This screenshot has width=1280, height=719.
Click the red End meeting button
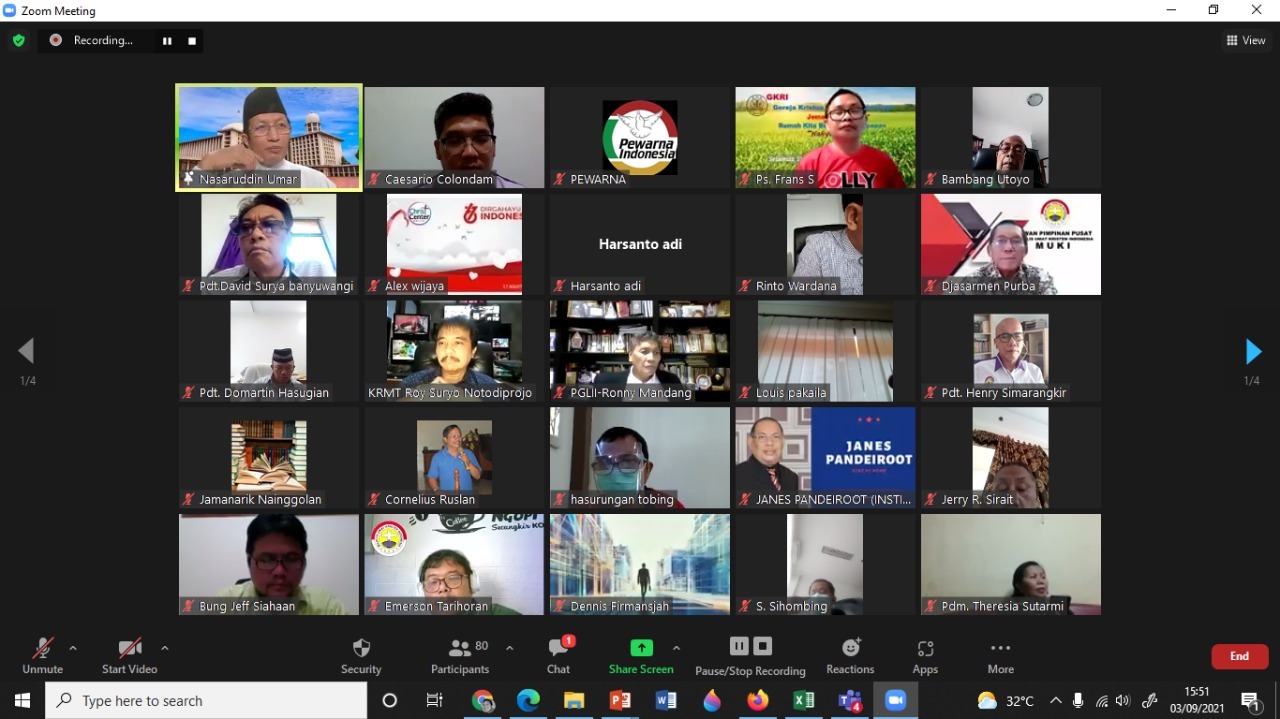point(1239,656)
